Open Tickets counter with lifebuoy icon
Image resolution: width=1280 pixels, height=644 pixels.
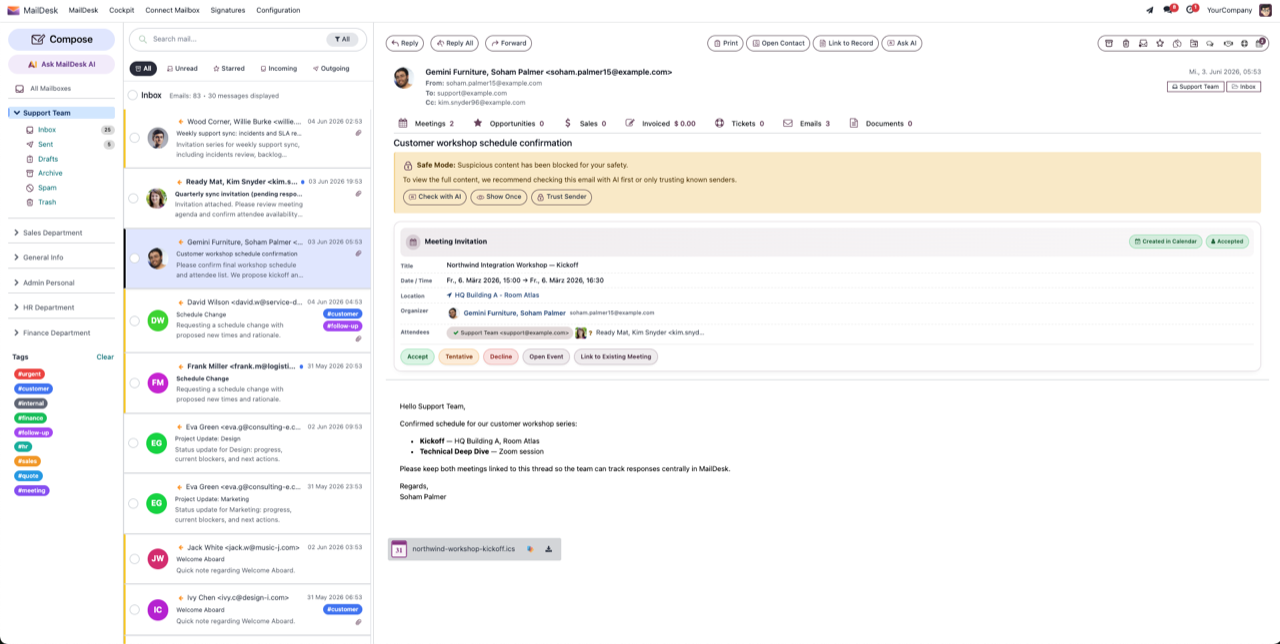[x=739, y=123]
